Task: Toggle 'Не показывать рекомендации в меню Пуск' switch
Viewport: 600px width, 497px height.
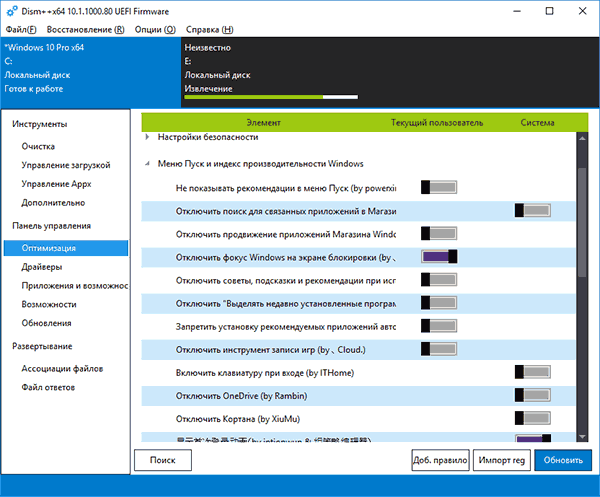Action: click(x=439, y=187)
